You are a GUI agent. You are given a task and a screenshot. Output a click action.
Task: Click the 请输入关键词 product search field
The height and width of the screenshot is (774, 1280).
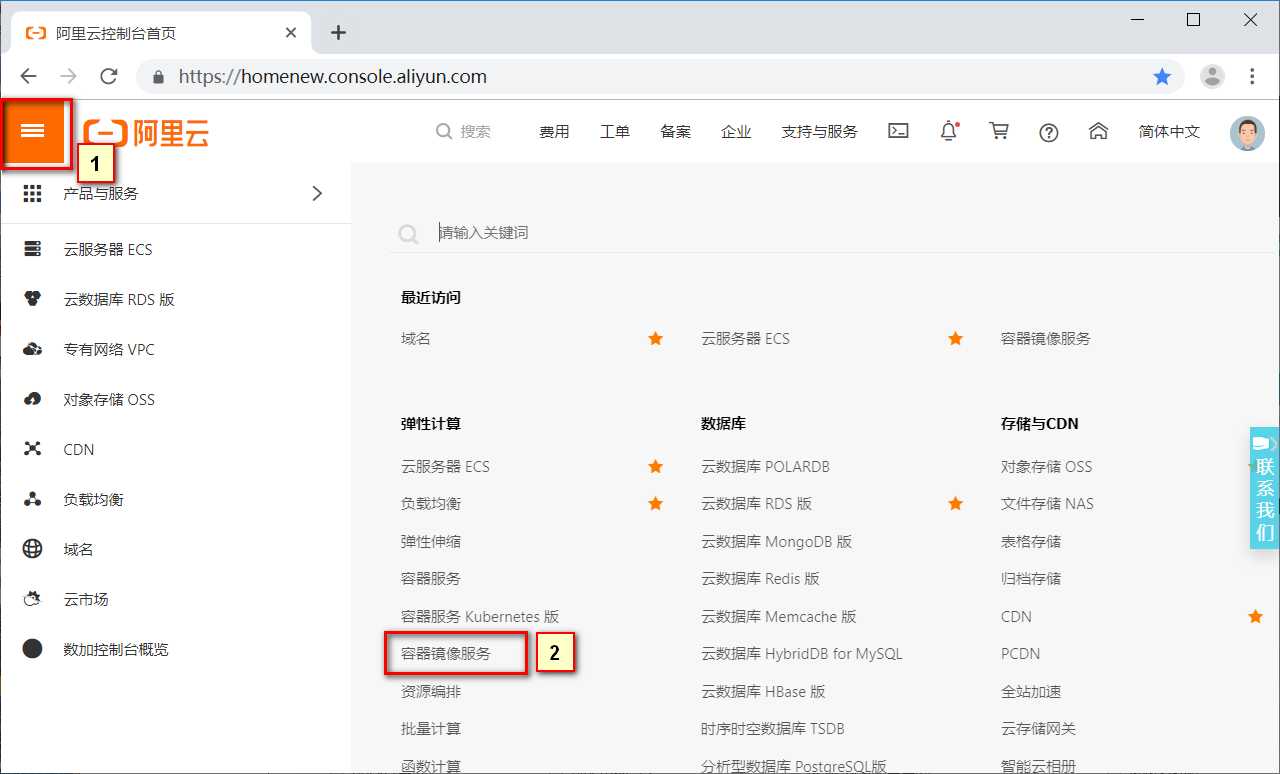coord(830,232)
